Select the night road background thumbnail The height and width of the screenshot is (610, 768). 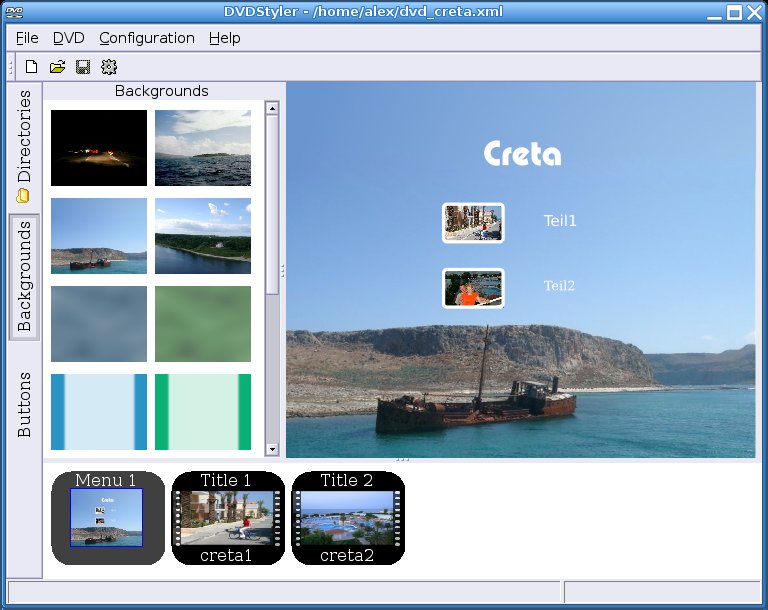pyautogui.click(x=99, y=148)
